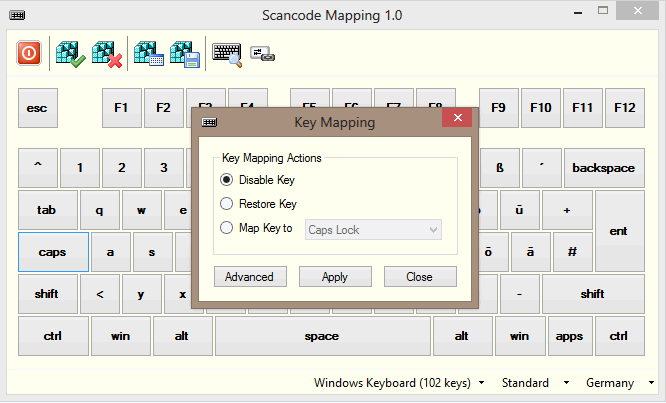Click the registry icon with red X
The image size is (666, 403).
107,54
